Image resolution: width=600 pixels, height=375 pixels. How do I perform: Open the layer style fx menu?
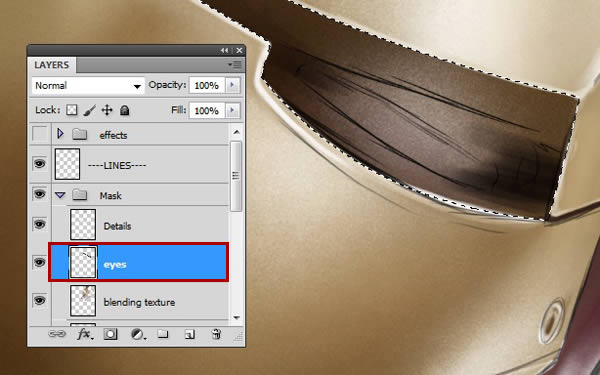85,334
